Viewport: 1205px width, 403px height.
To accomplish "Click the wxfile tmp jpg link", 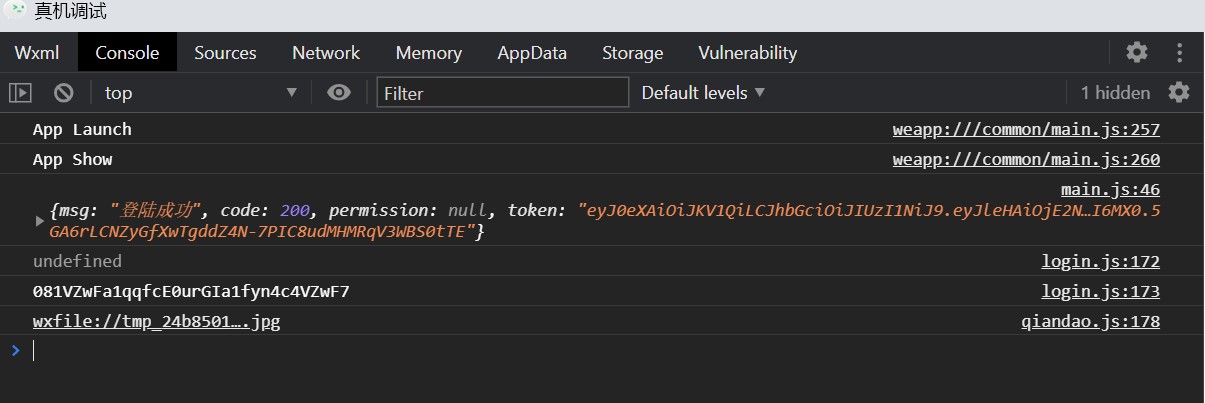I will pyautogui.click(x=156, y=322).
